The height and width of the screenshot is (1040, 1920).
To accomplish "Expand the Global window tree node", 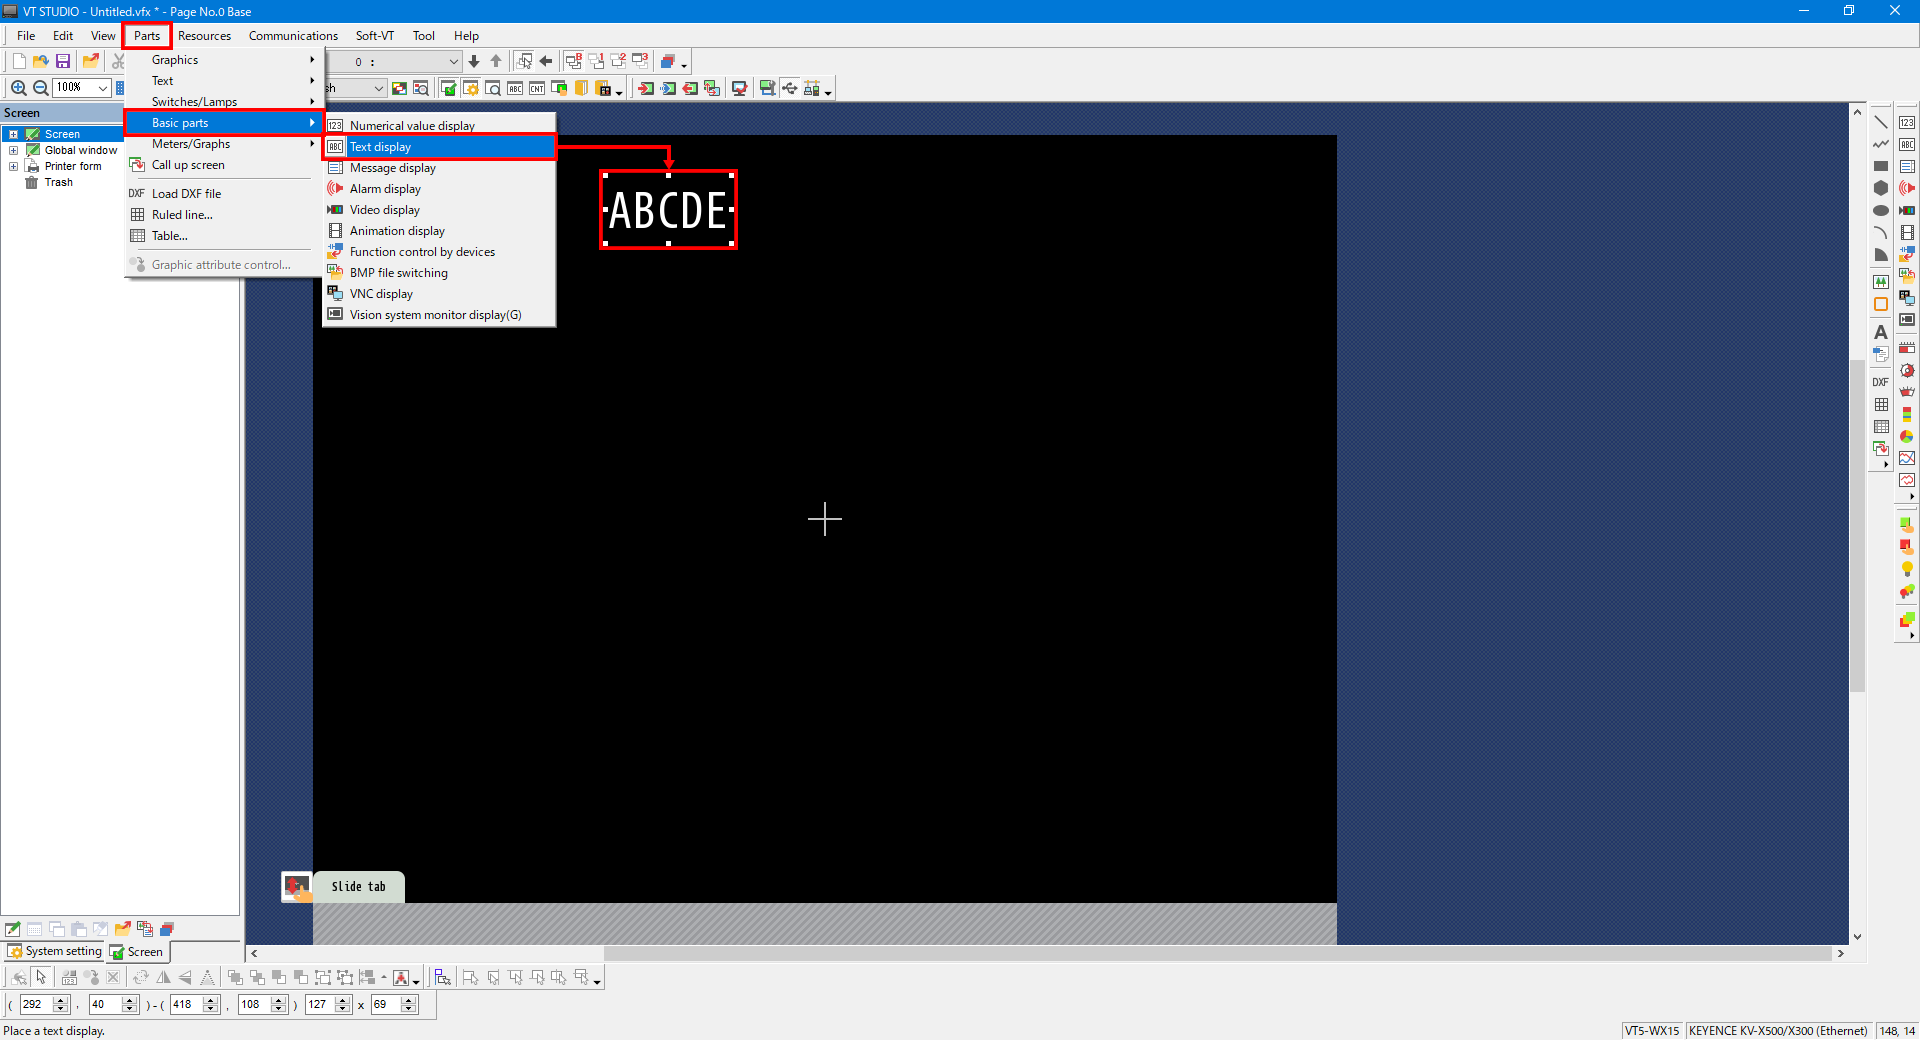I will (x=14, y=150).
